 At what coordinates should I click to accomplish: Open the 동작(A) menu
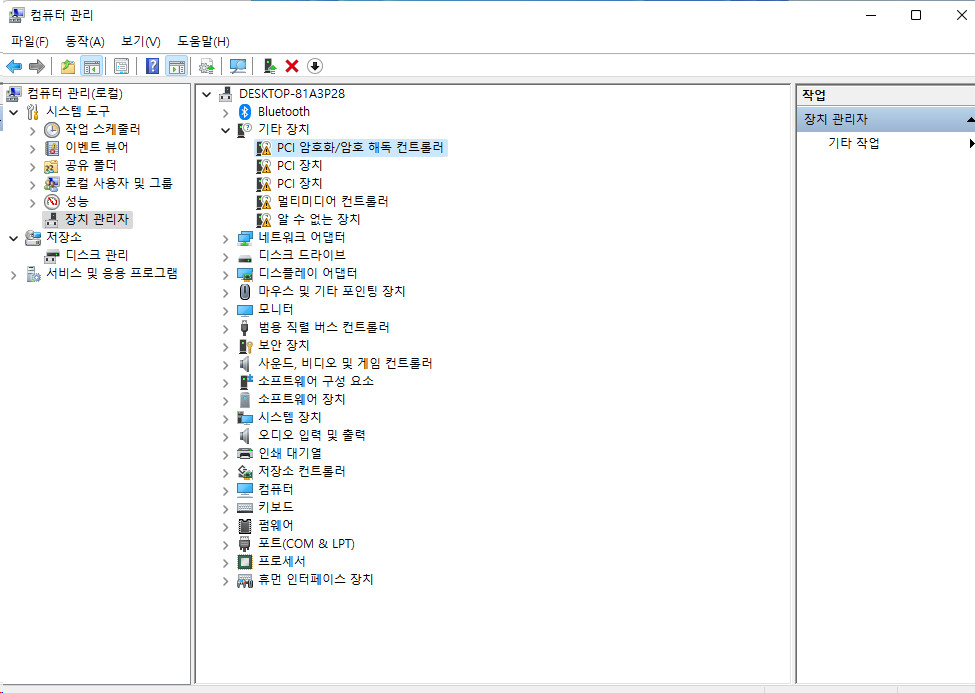(x=85, y=42)
